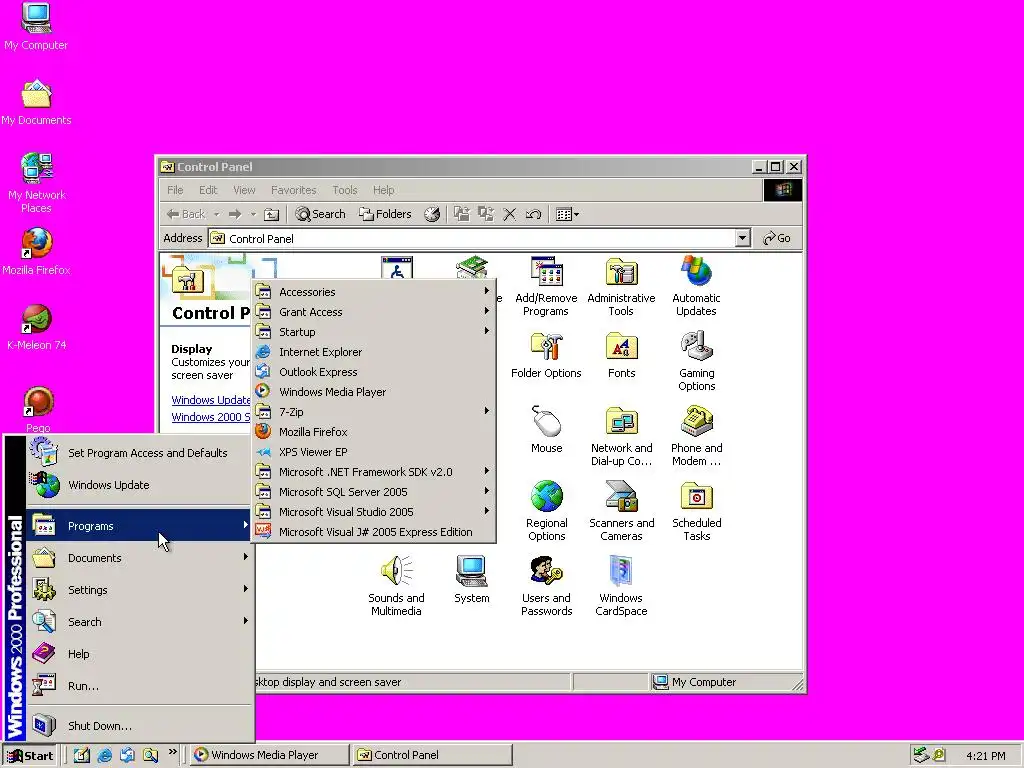This screenshot has height=768, width=1024.
Task: Click the Address field text
Action: pyautogui.click(x=261, y=239)
